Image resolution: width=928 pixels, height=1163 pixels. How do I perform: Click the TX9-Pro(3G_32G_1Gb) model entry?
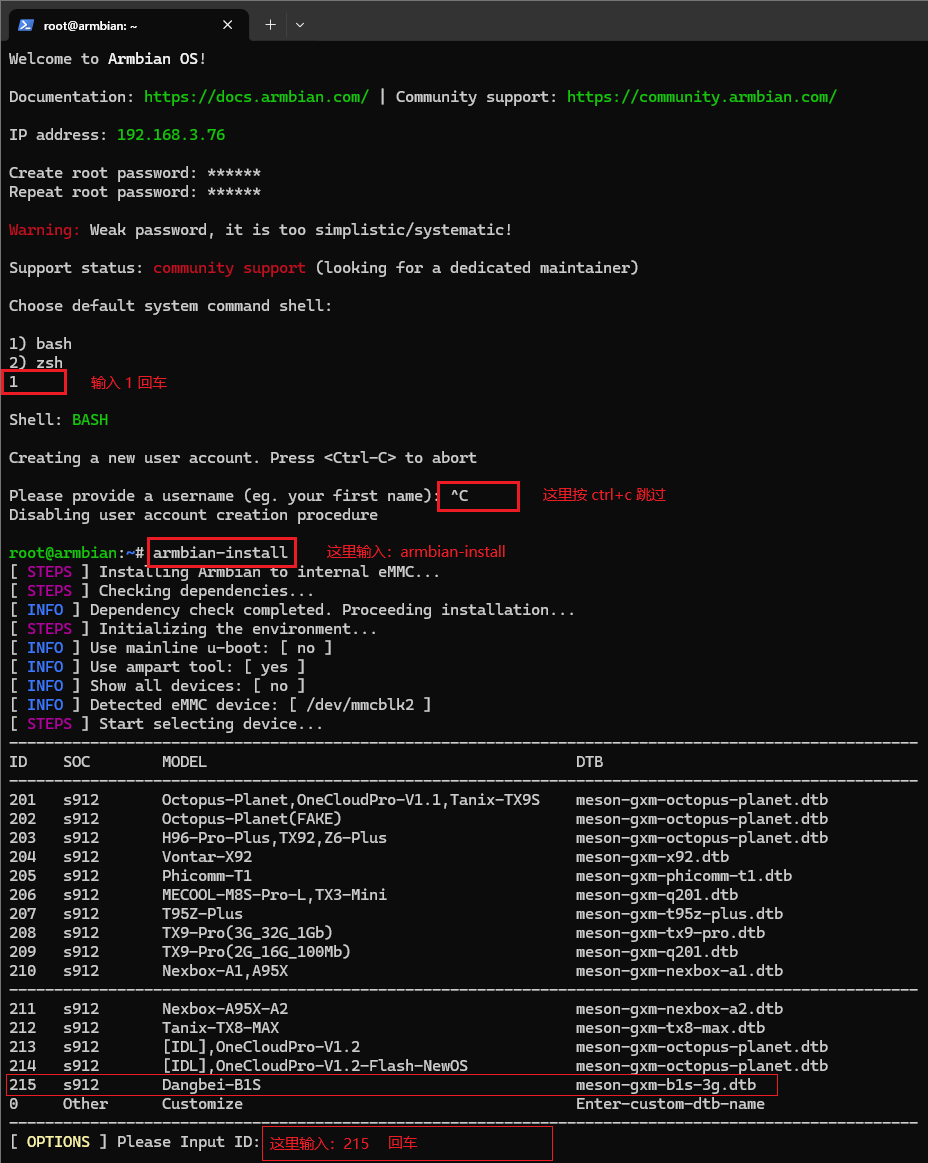pos(247,933)
